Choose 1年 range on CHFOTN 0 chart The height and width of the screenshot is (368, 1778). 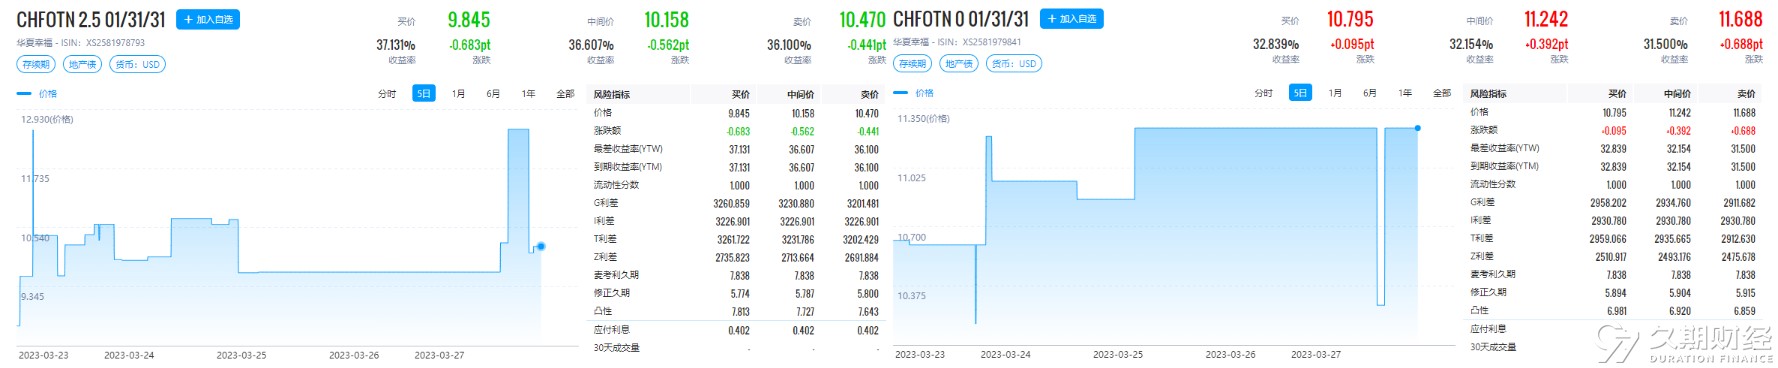[1405, 93]
